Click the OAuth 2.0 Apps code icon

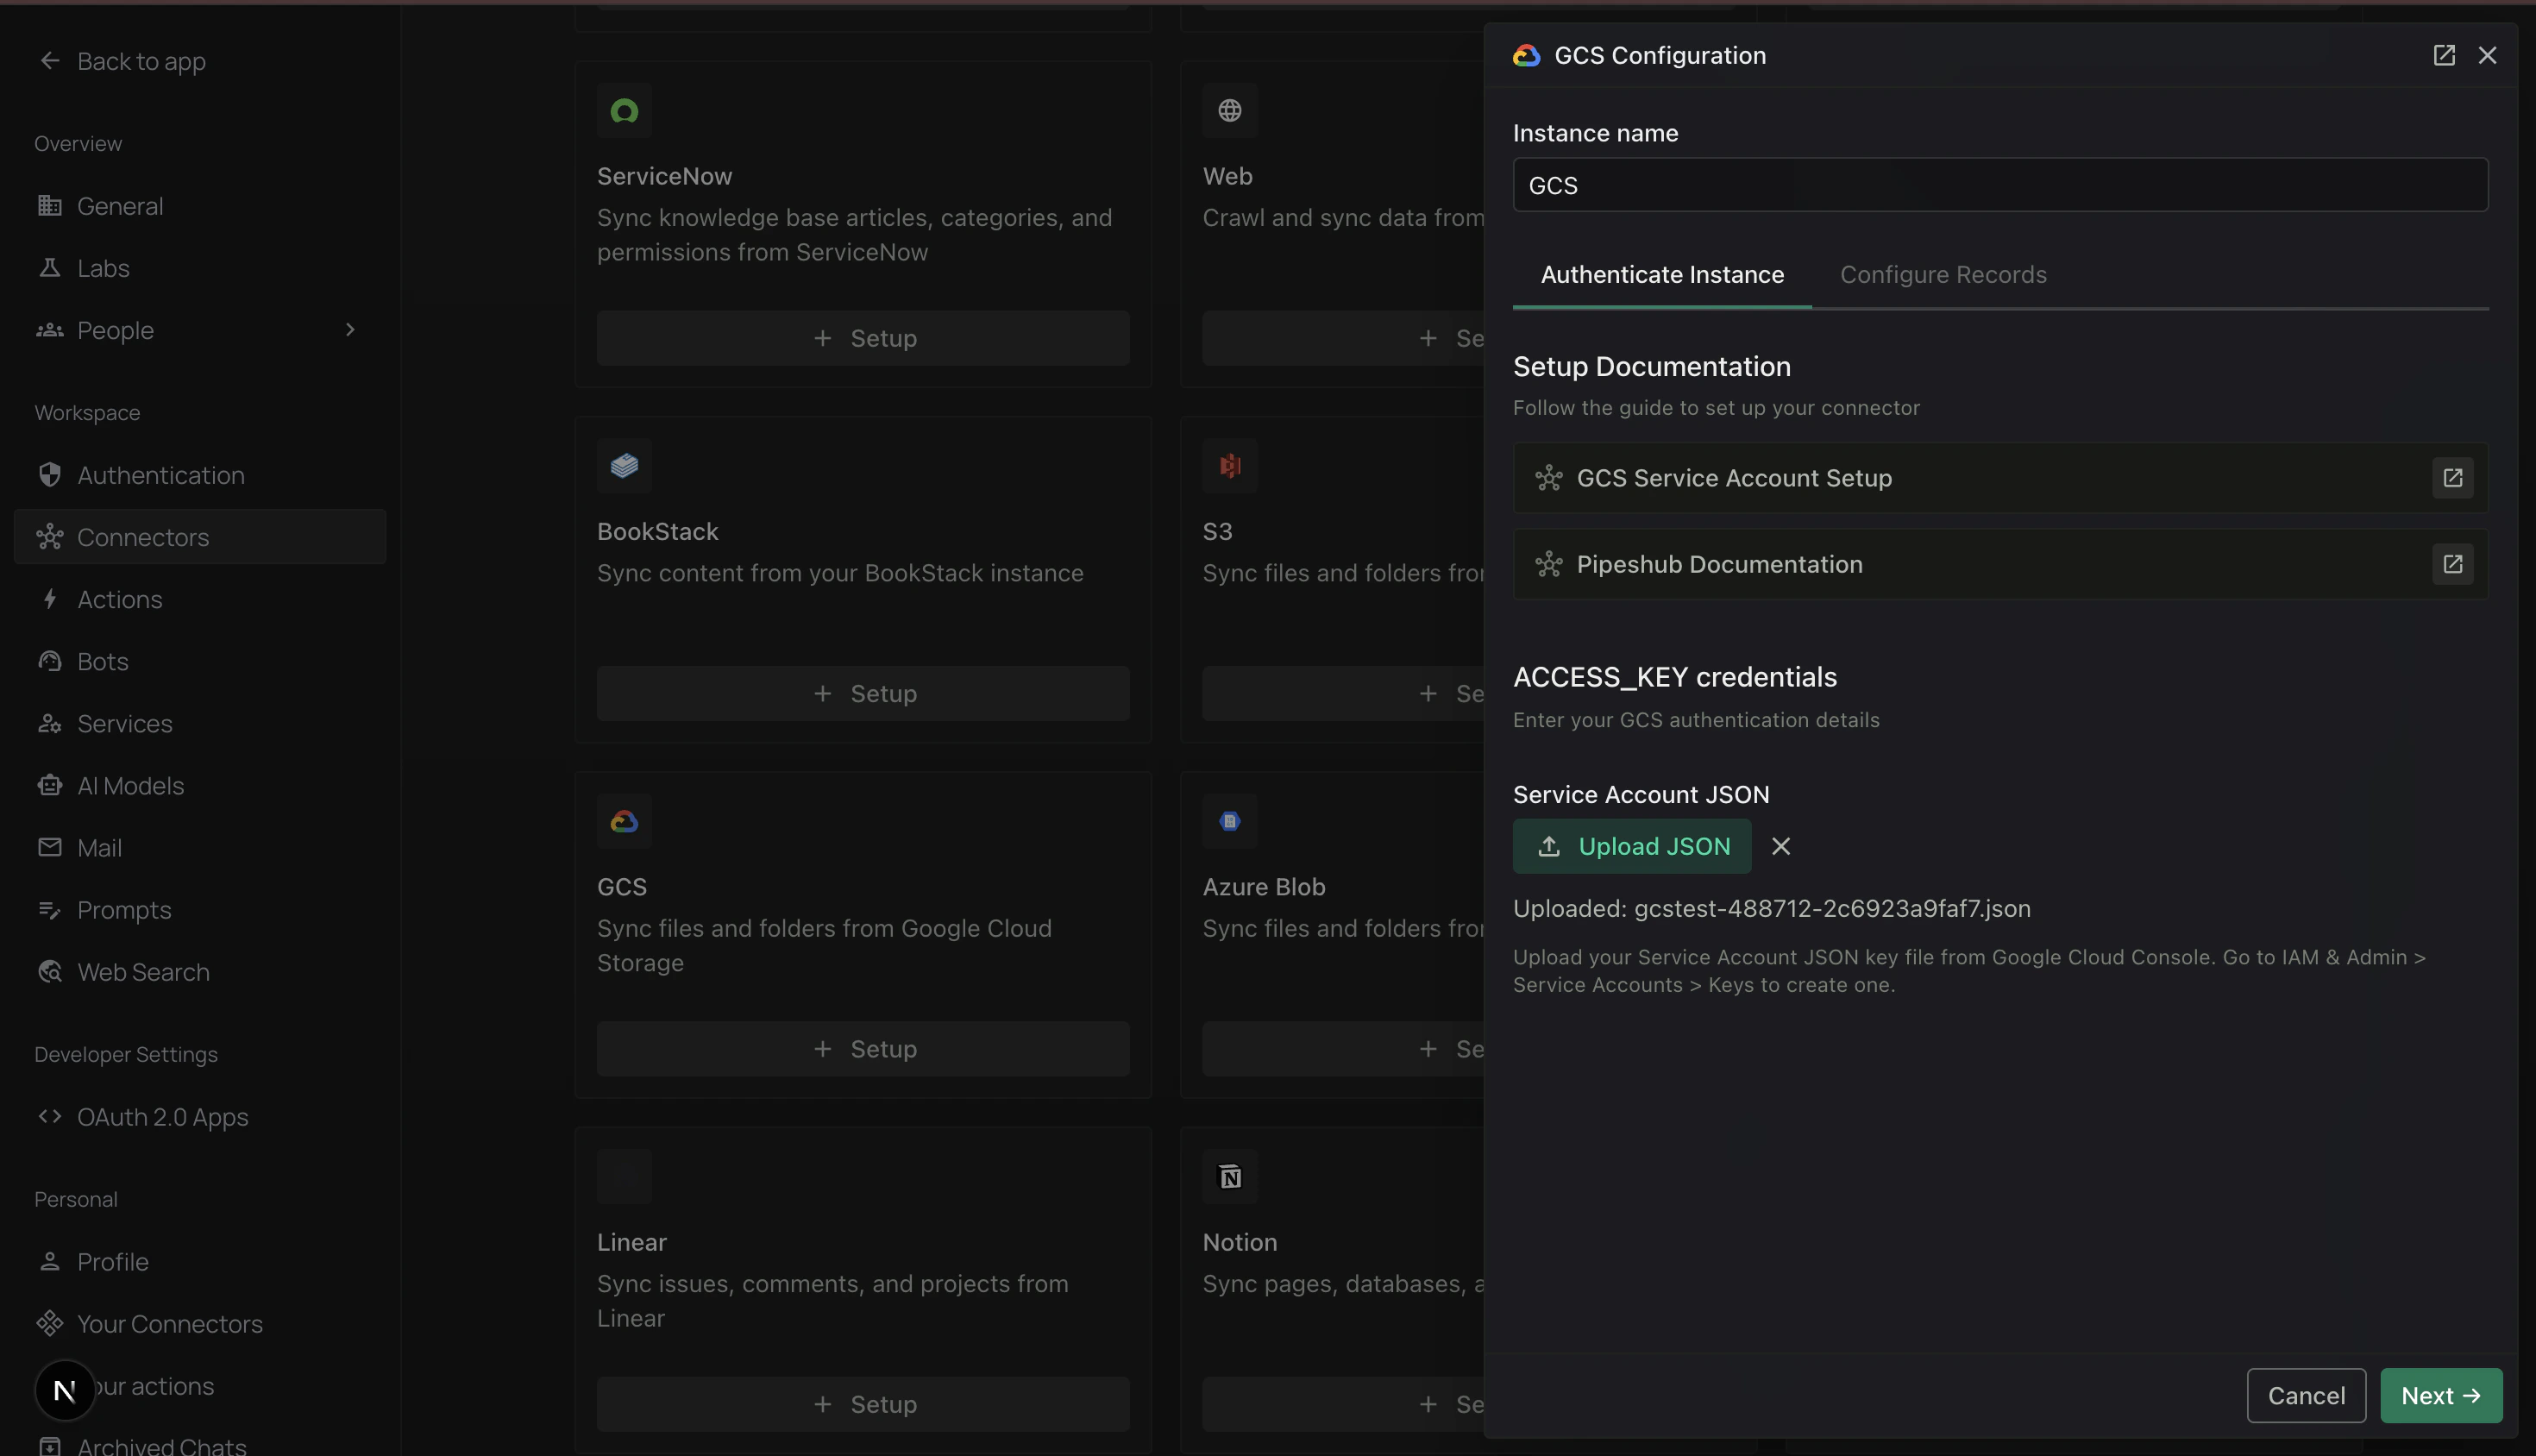click(49, 1116)
